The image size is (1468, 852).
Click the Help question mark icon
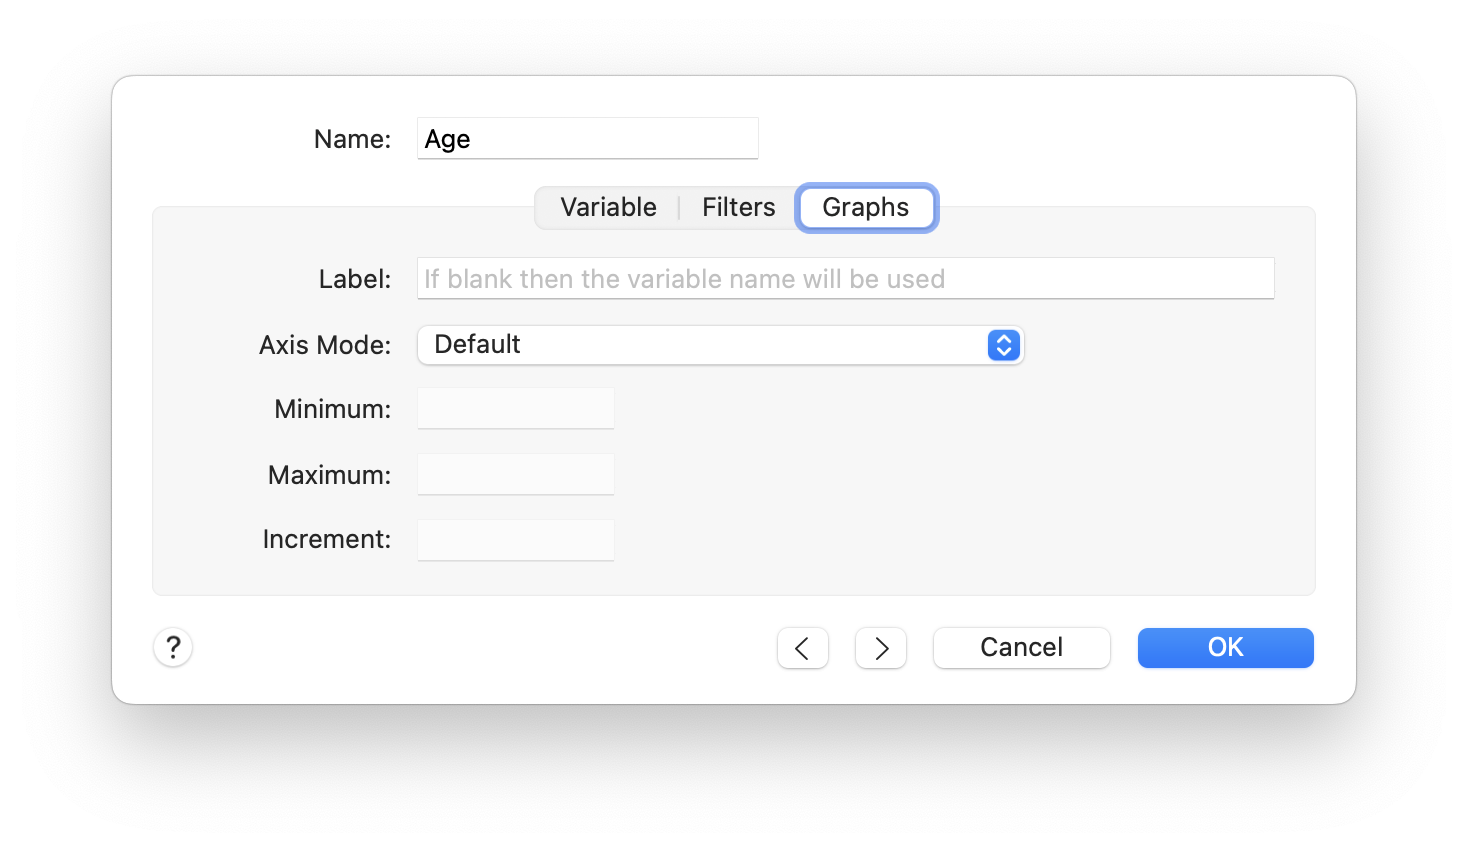tap(172, 647)
